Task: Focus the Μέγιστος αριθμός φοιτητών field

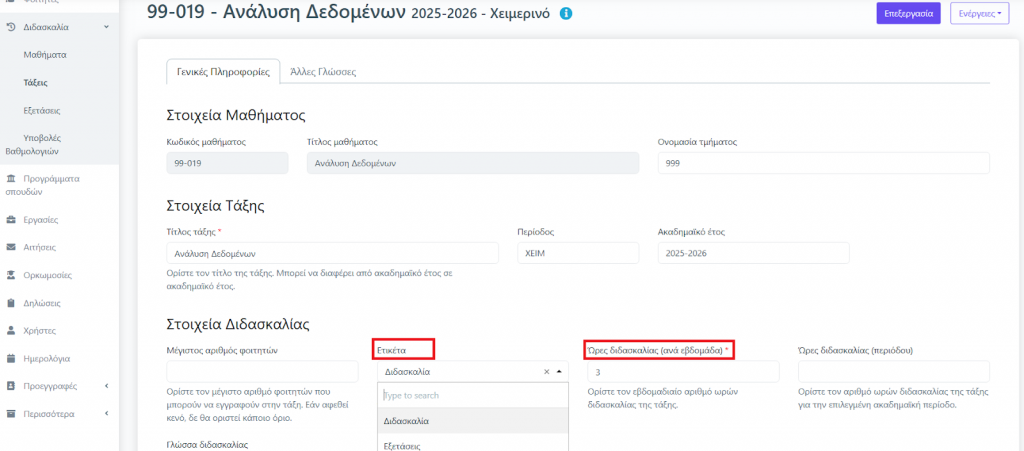Action: (x=262, y=371)
